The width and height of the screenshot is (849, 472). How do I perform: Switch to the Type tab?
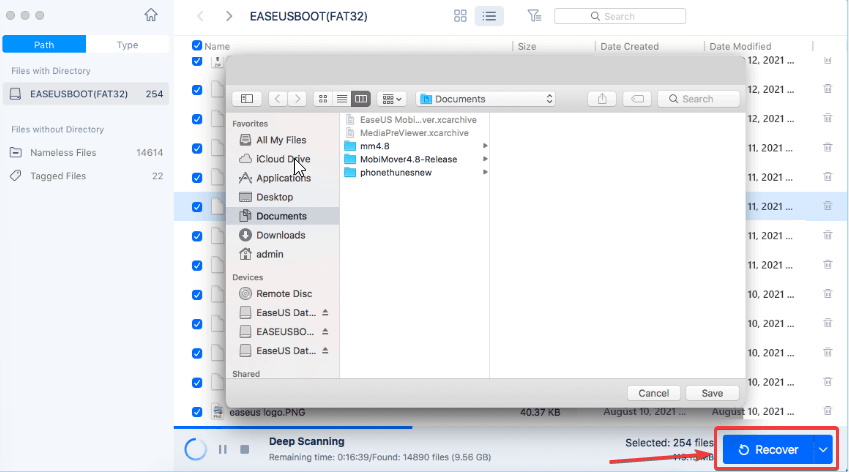127,44
